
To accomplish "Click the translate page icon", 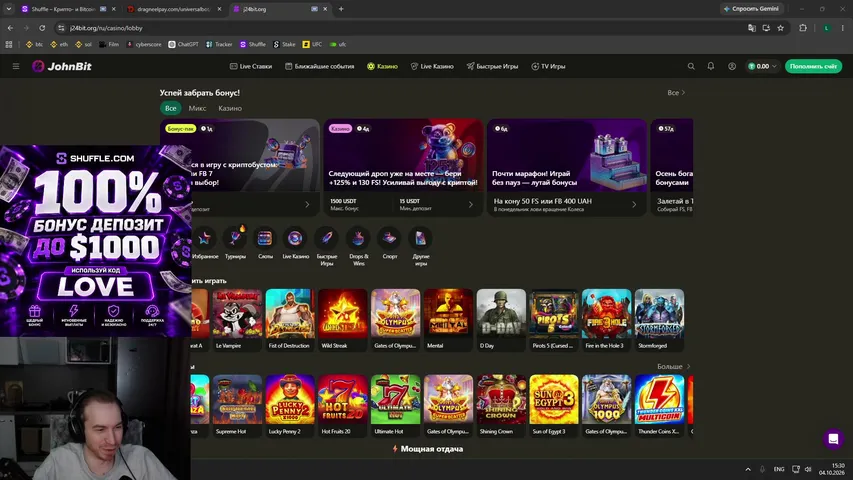I will coord(752,28).
